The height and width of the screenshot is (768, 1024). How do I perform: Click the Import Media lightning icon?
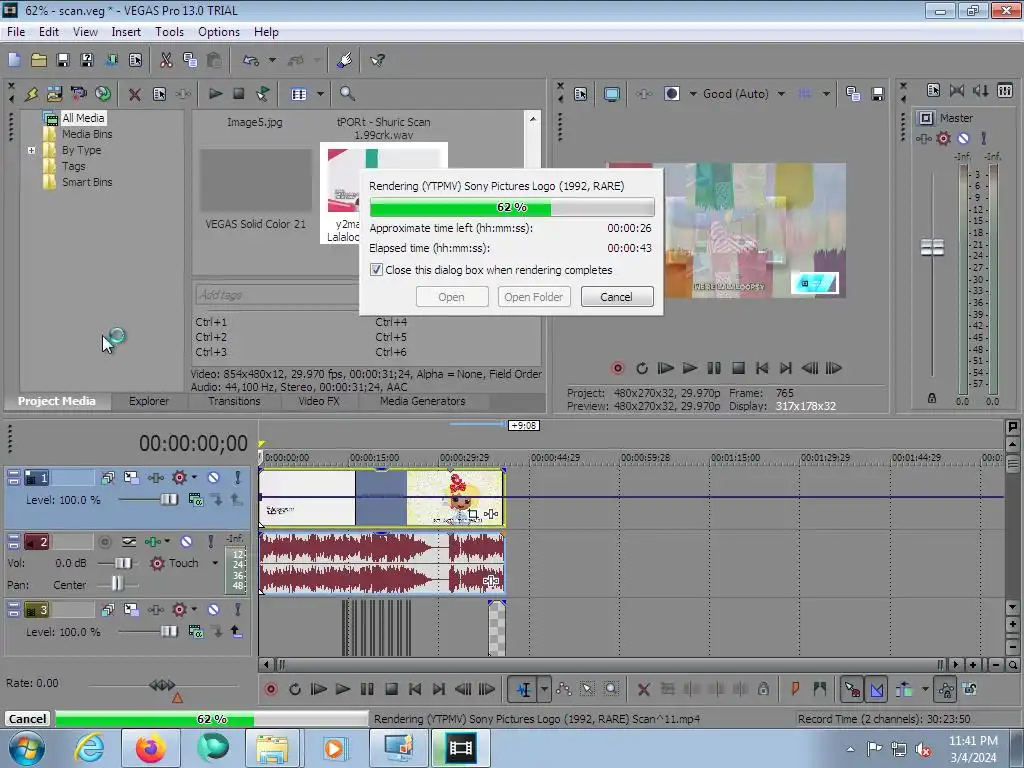(31, 94)
